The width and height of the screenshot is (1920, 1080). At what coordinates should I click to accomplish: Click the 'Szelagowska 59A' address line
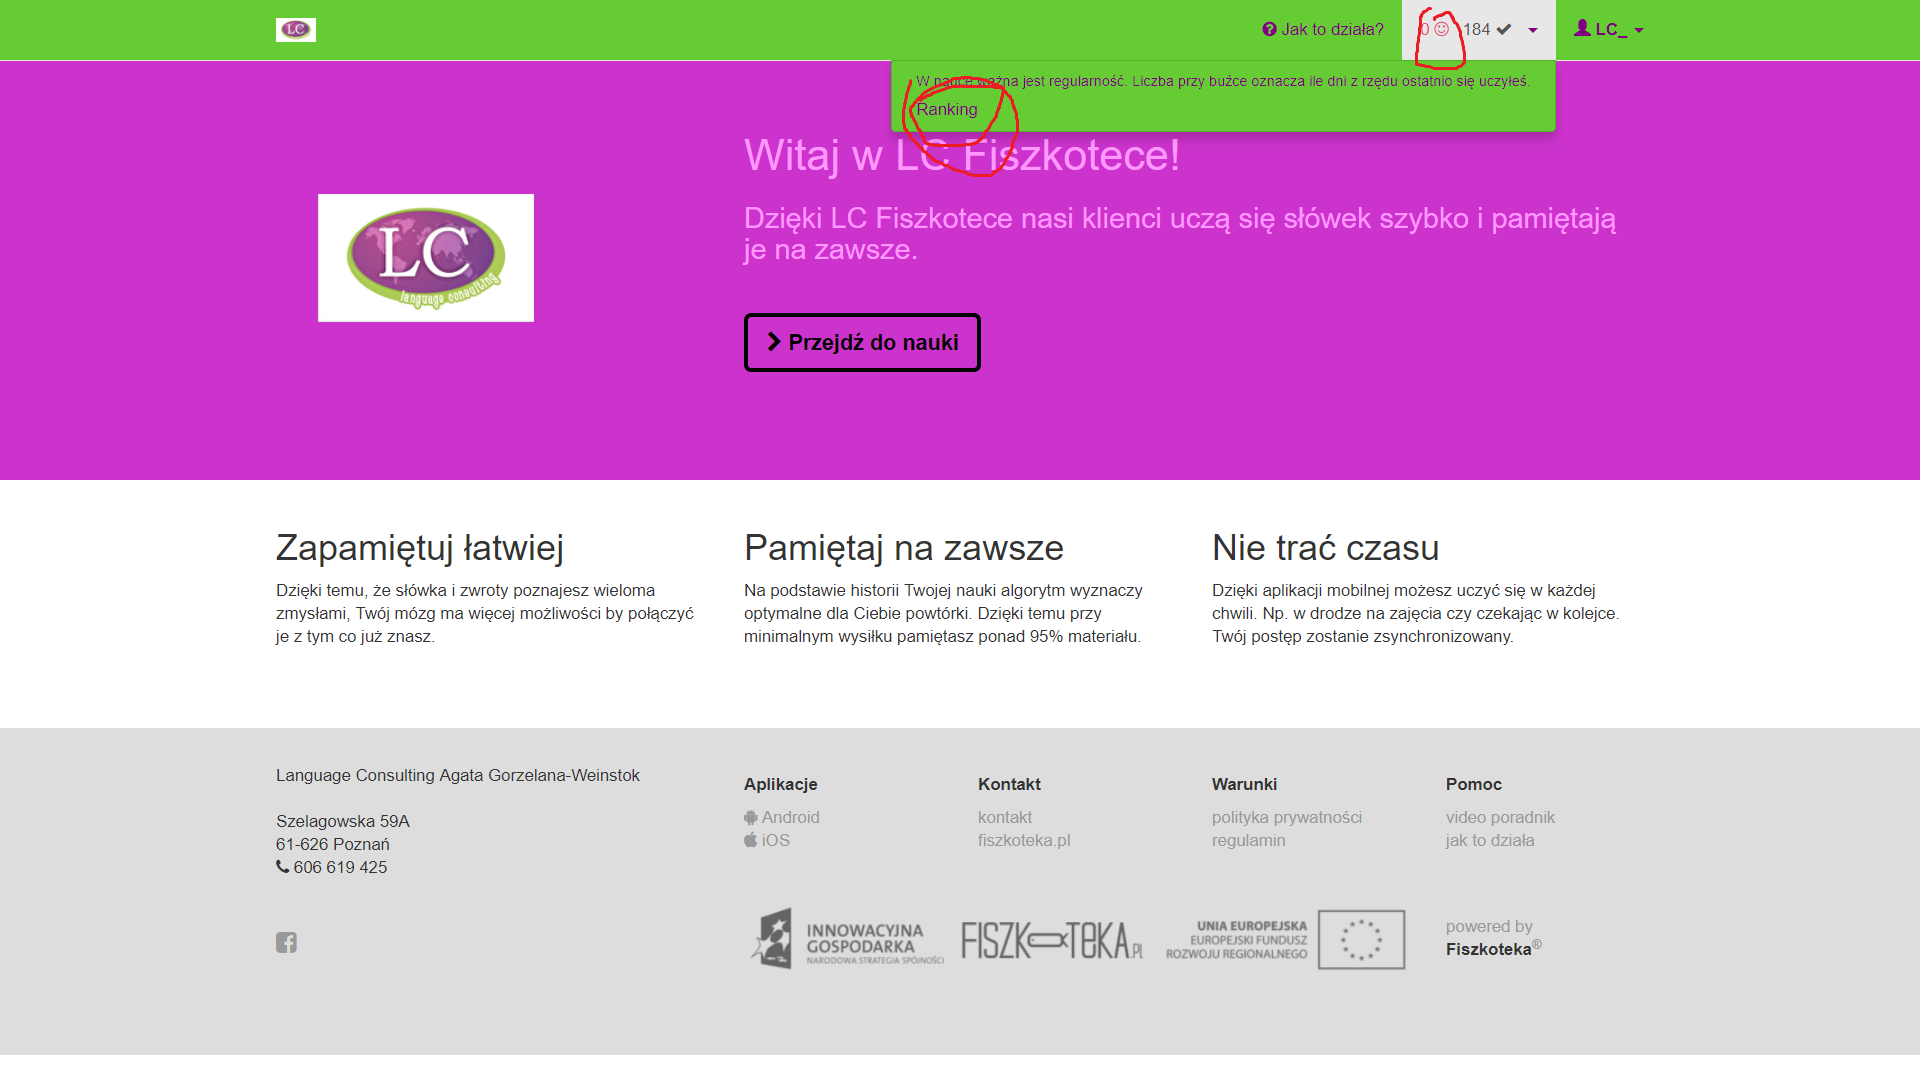tap(343, 822)
